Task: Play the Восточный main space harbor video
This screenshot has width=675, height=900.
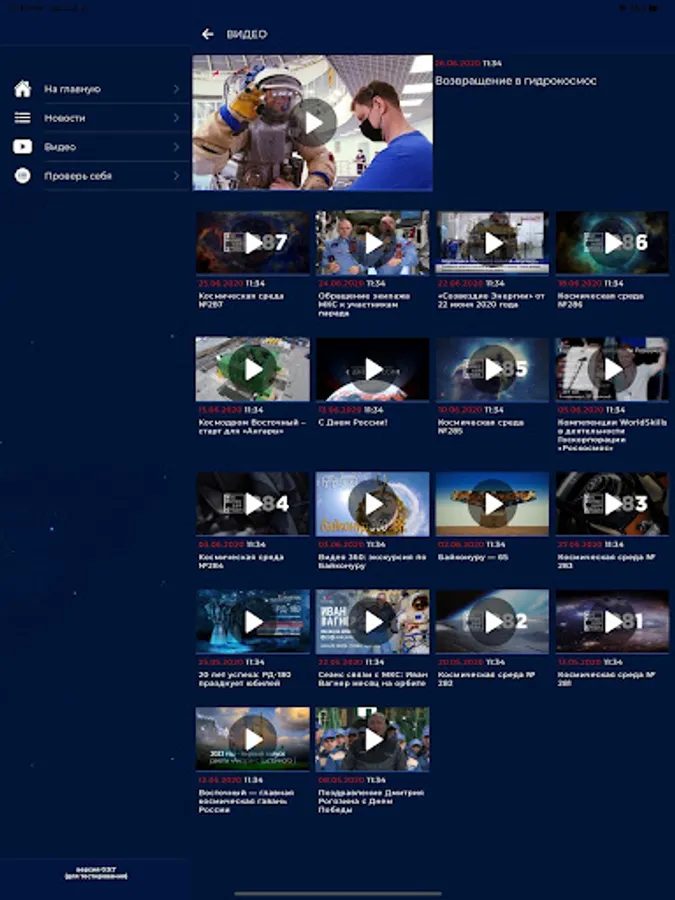Action: 253,739
